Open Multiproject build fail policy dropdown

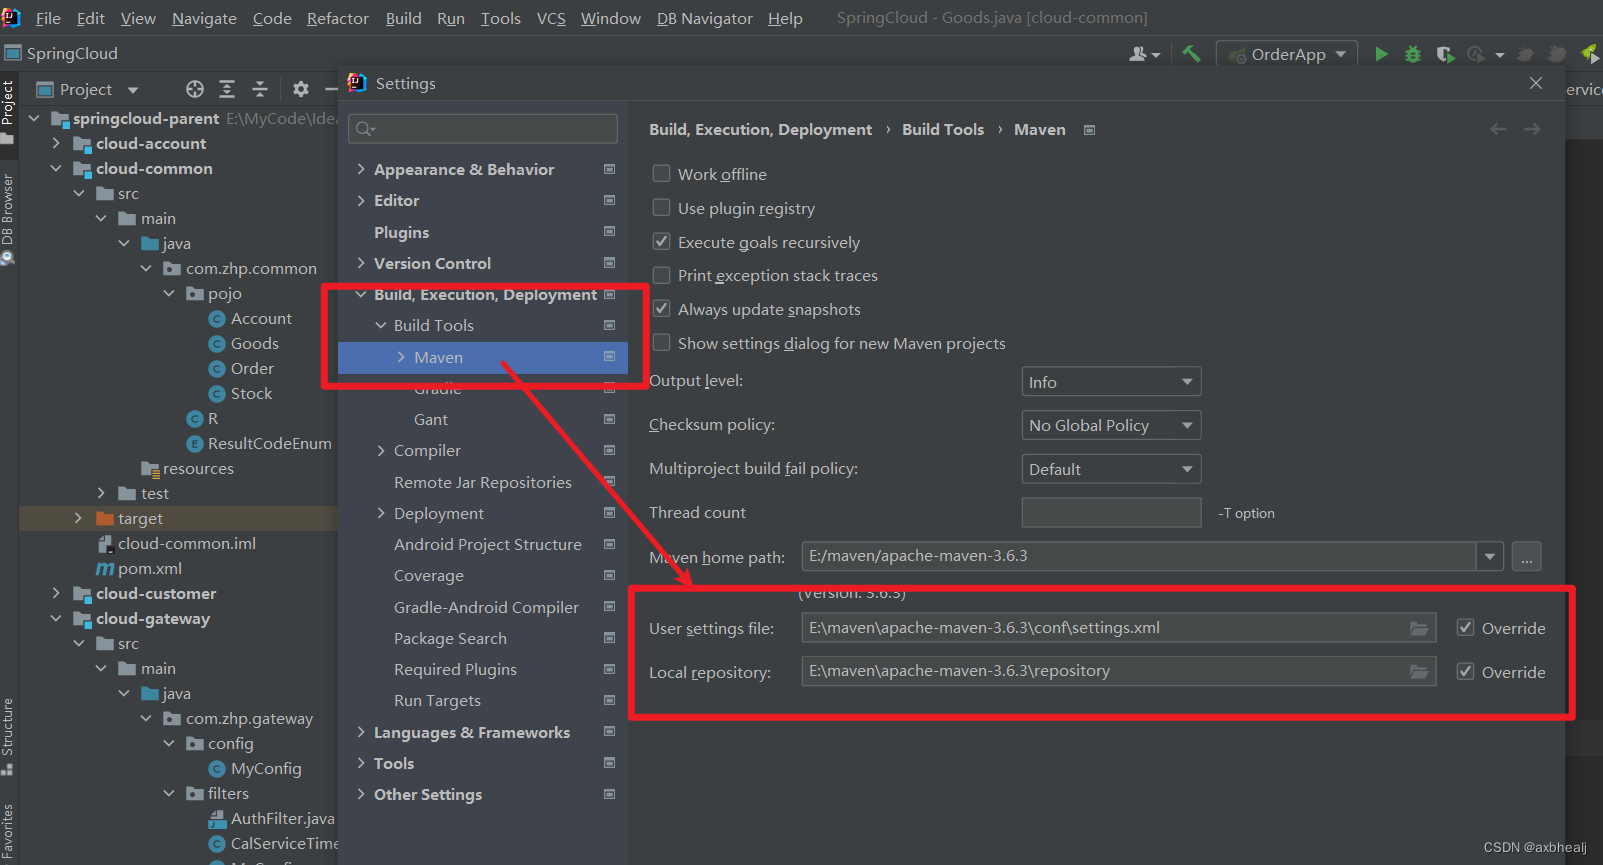click(1111, 469)
